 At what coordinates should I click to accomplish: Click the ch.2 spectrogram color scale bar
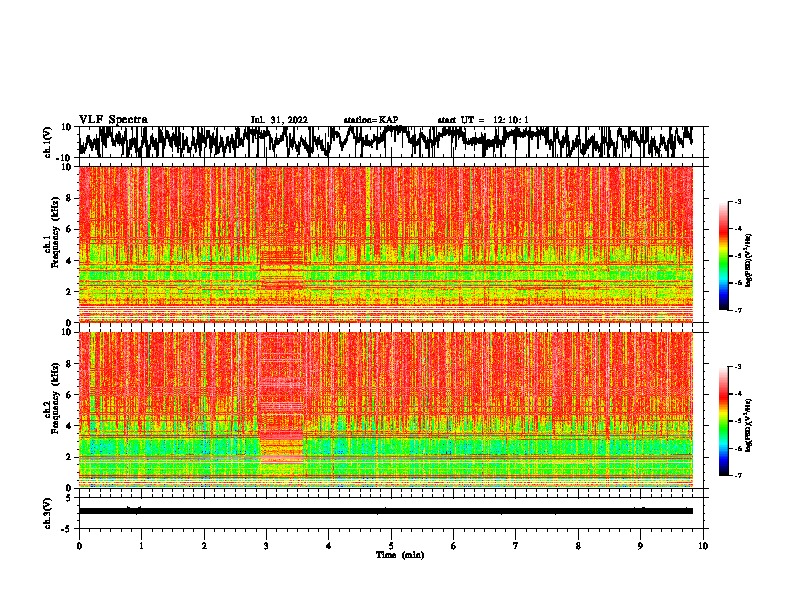723,421
